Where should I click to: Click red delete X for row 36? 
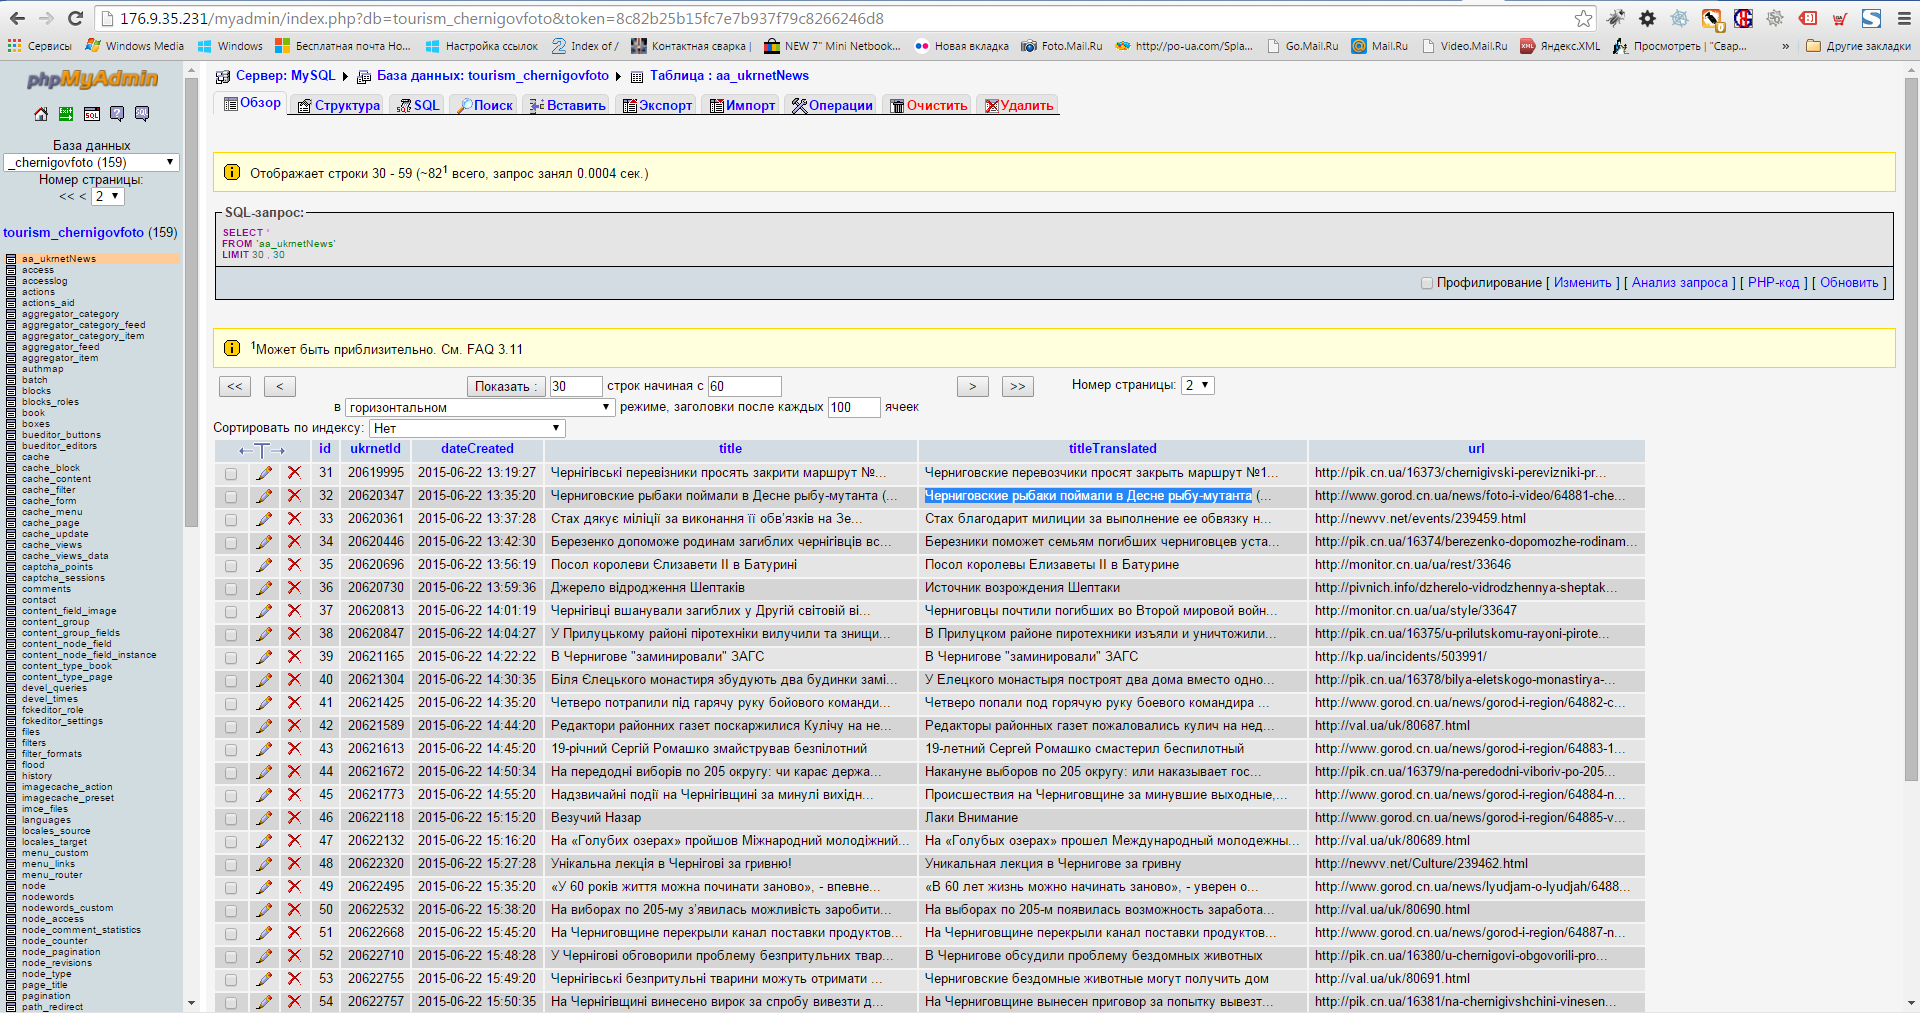(x=294, y=588)
